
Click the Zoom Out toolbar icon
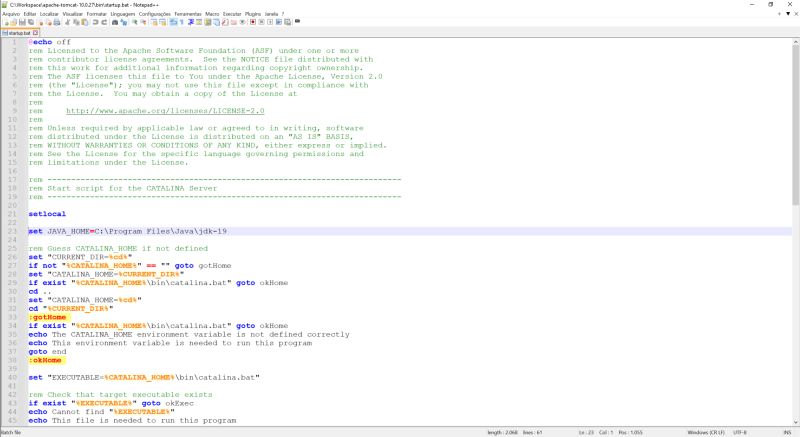coord(144,22)
